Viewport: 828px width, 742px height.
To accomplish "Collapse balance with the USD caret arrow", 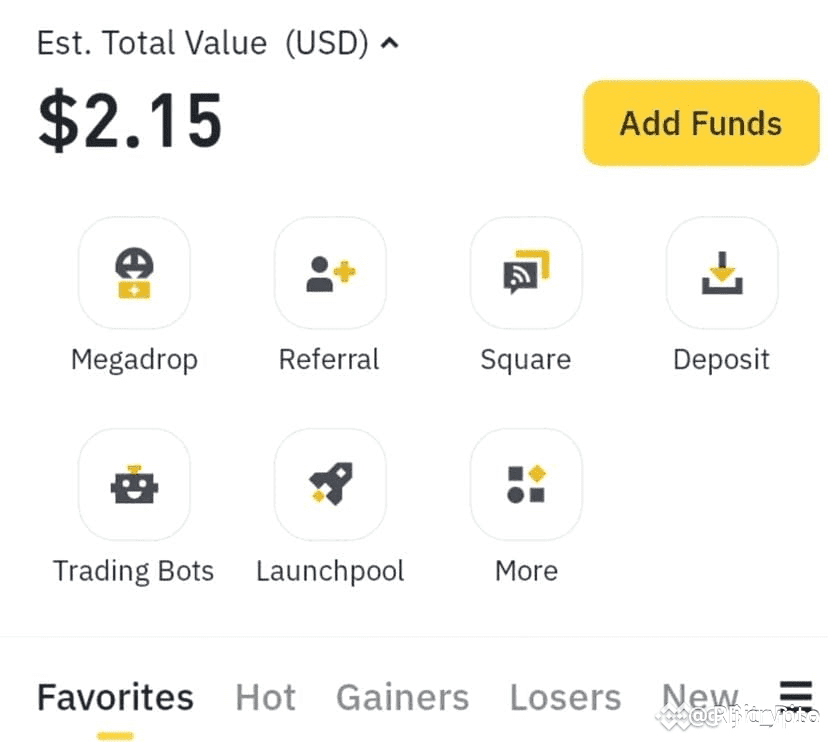I will pos(390,43).
